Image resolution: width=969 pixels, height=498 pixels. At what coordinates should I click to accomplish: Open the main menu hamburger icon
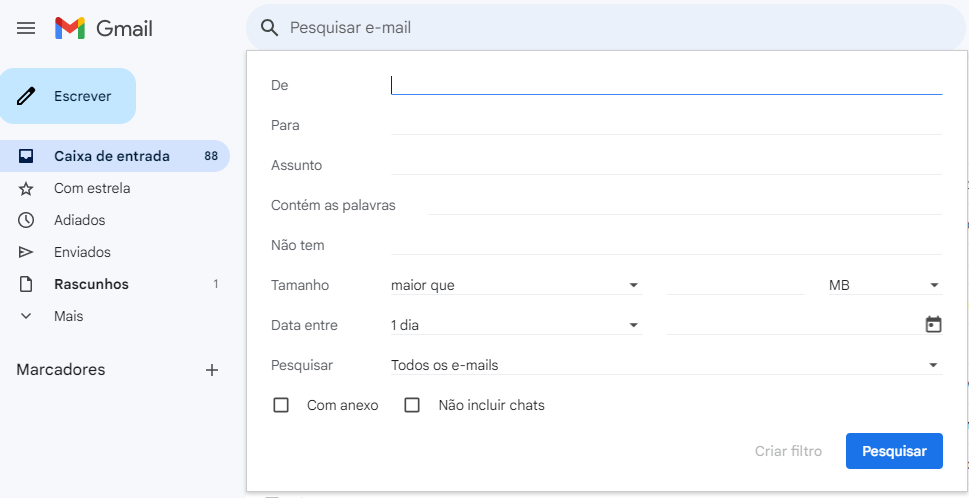point(26,28)
